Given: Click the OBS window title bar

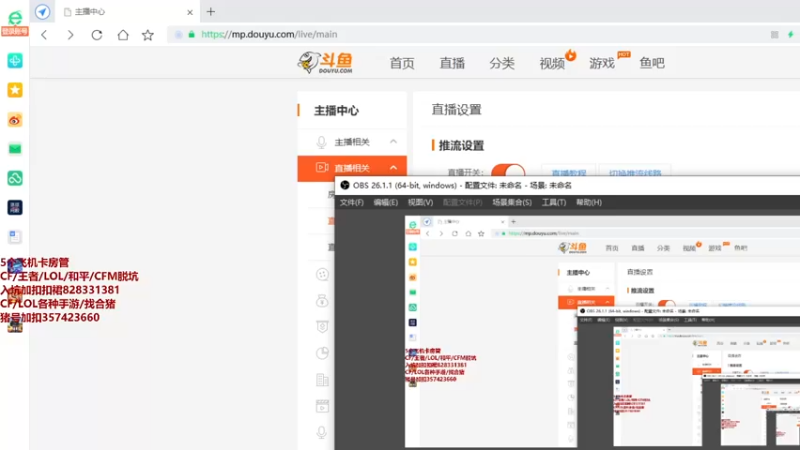Looking at the screenshot, I should tap(567, 185).
